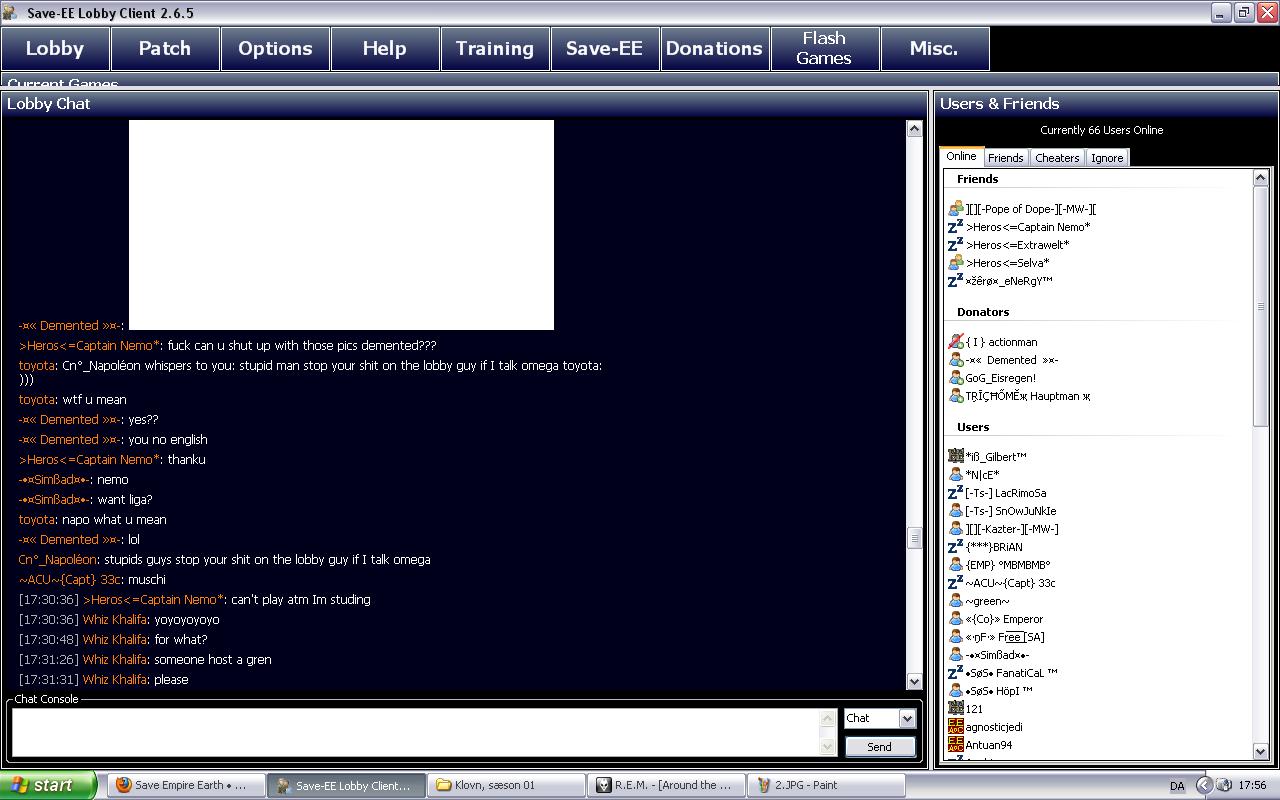Click the friend icon beside Pope of Dope

pyautogui.click(x=955, y=209)
